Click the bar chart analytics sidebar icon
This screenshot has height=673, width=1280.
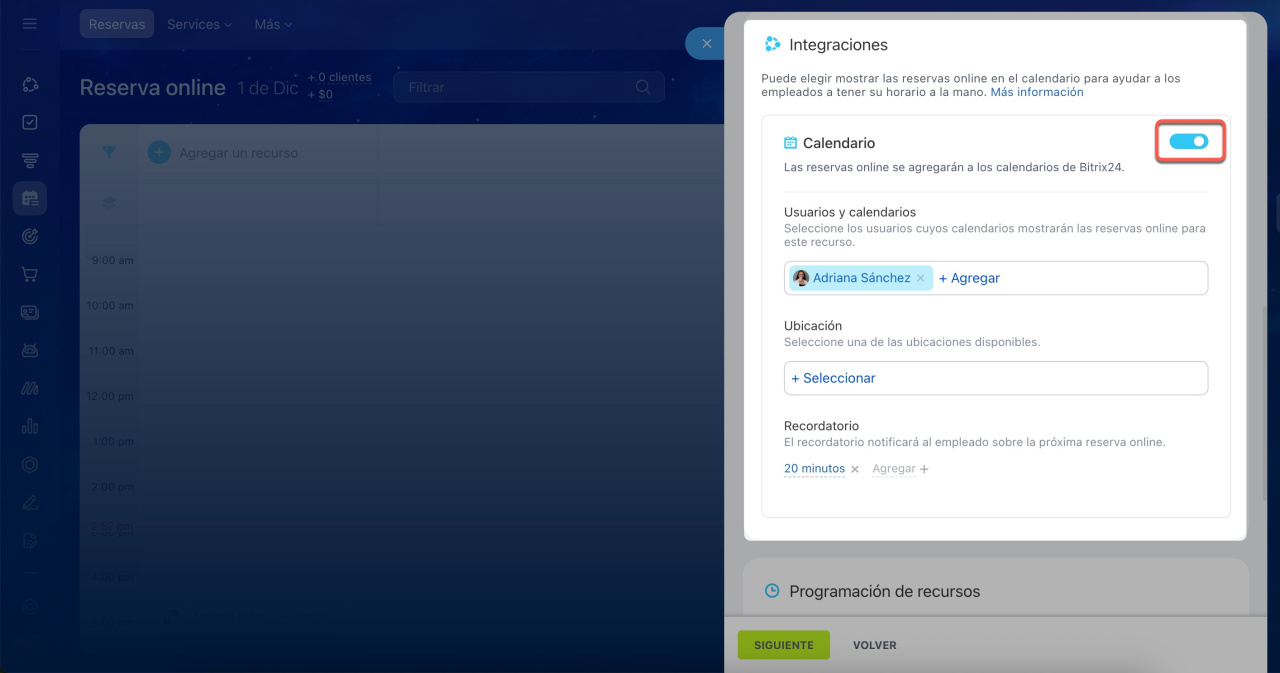coord(30,426)
